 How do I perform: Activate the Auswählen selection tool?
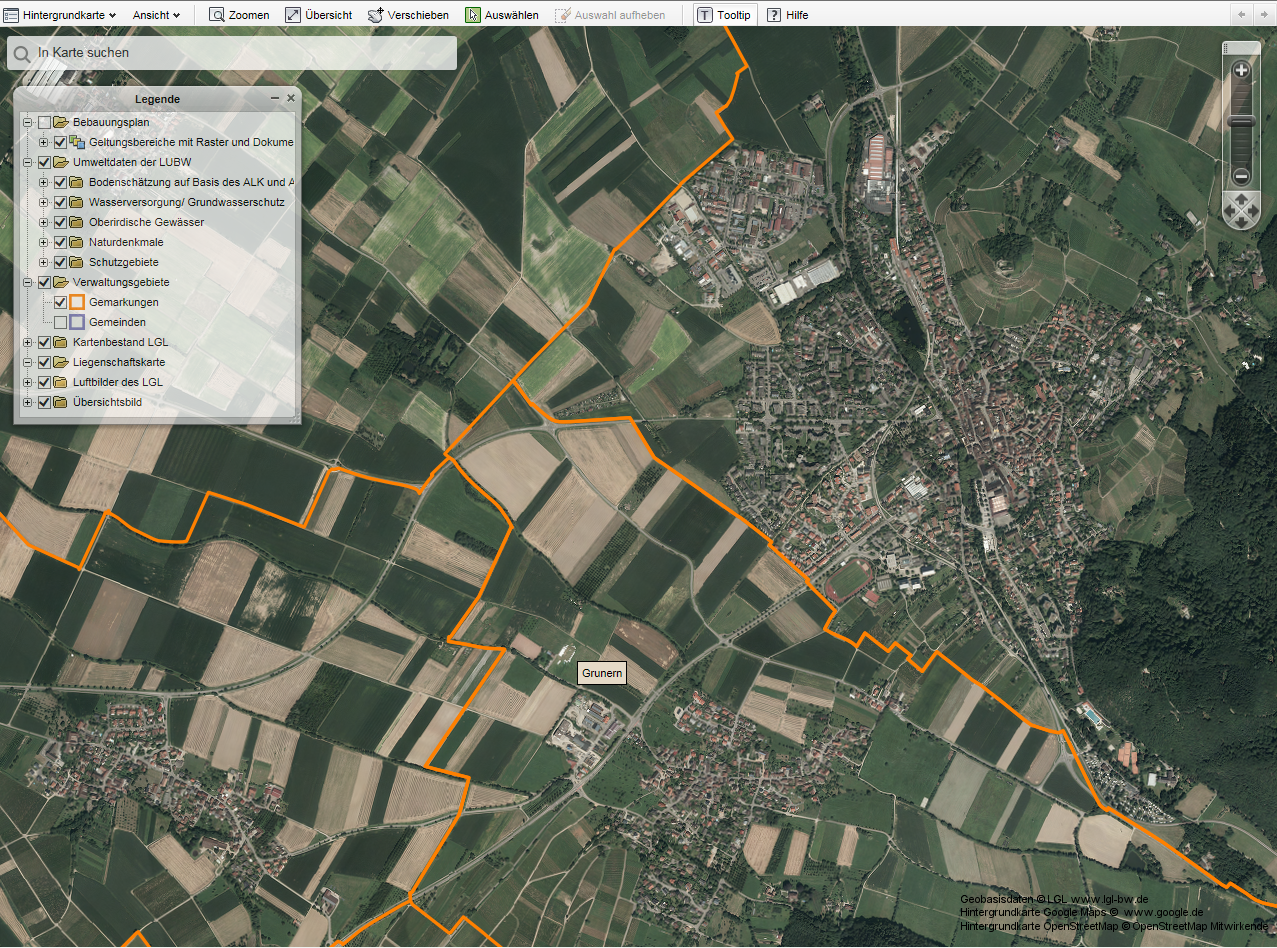pos(501,15)
